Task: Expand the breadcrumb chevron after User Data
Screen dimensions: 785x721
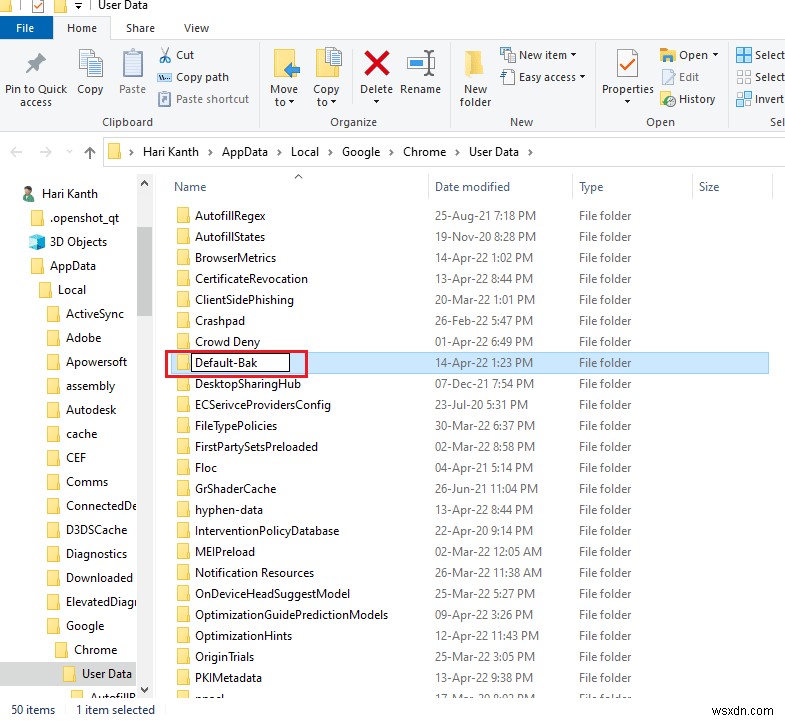Action: 530,152
